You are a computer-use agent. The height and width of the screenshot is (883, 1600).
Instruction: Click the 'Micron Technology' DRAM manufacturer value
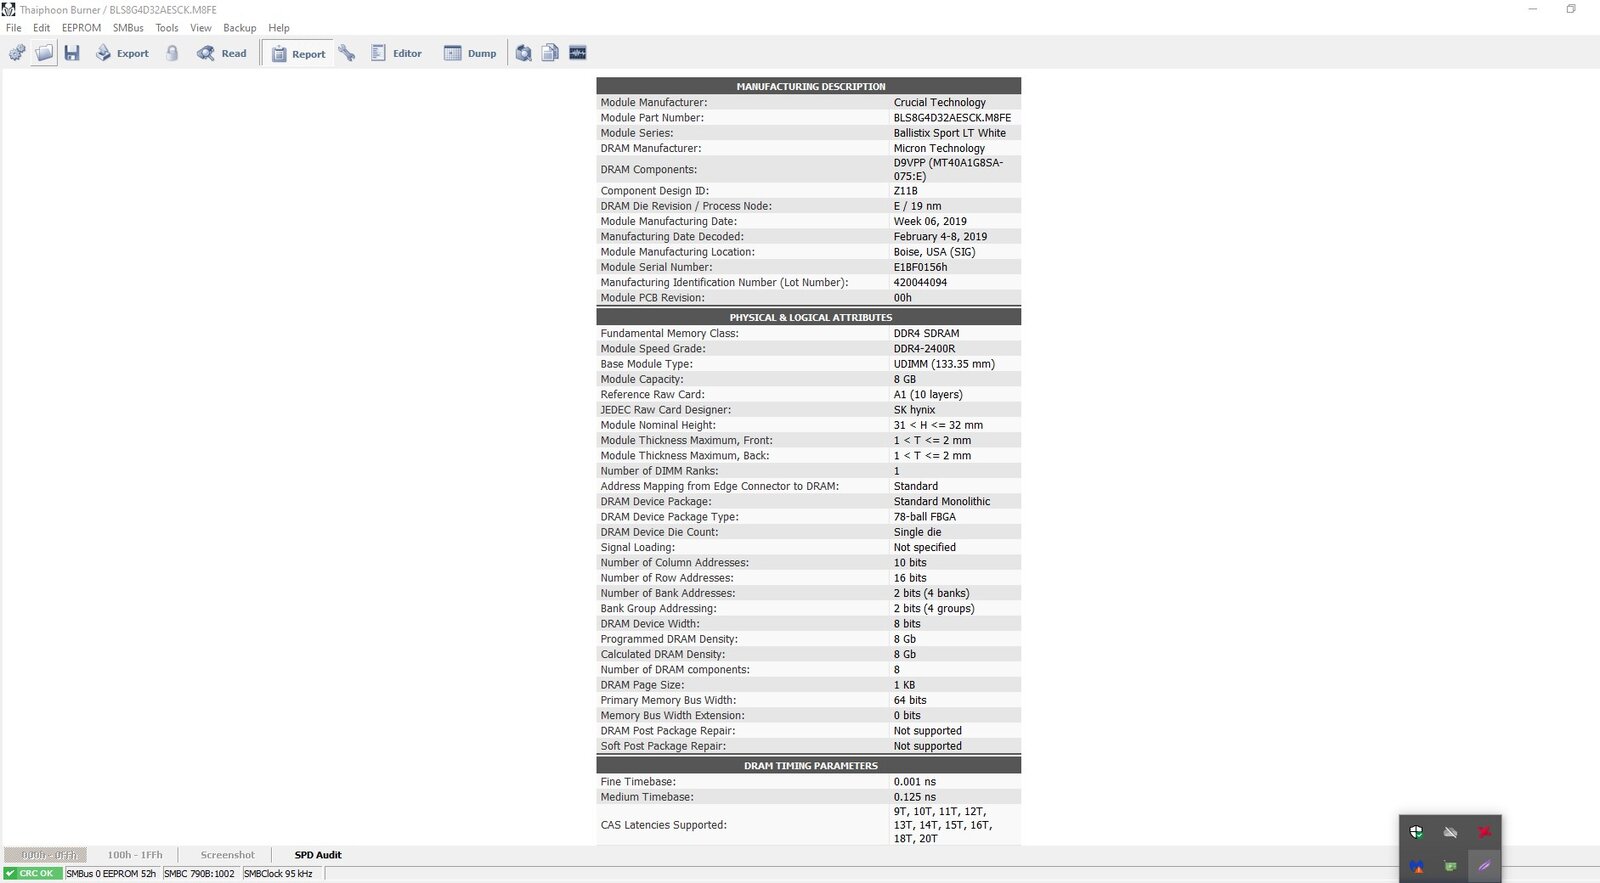pos(939,148)
